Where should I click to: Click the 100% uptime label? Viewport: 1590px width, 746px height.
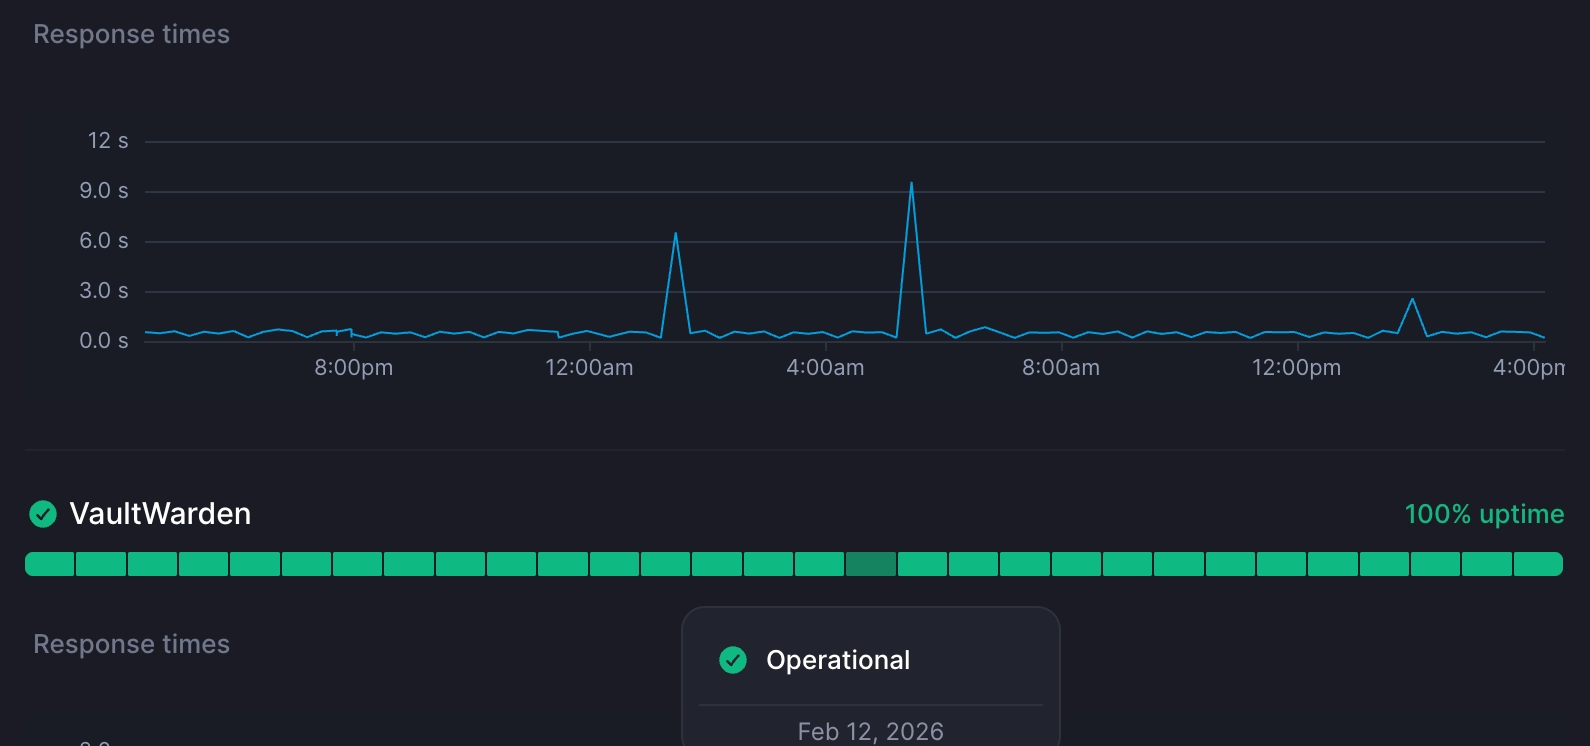click(1484, 514)
